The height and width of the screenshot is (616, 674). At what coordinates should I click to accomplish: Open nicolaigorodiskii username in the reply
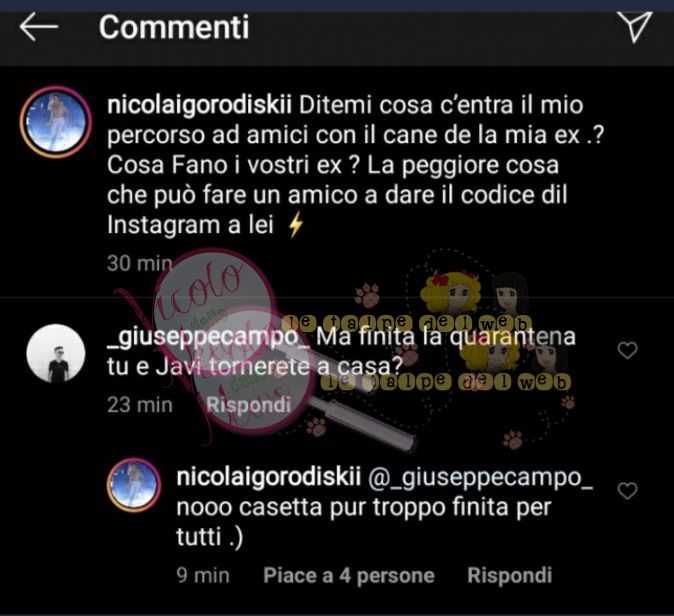268,477
